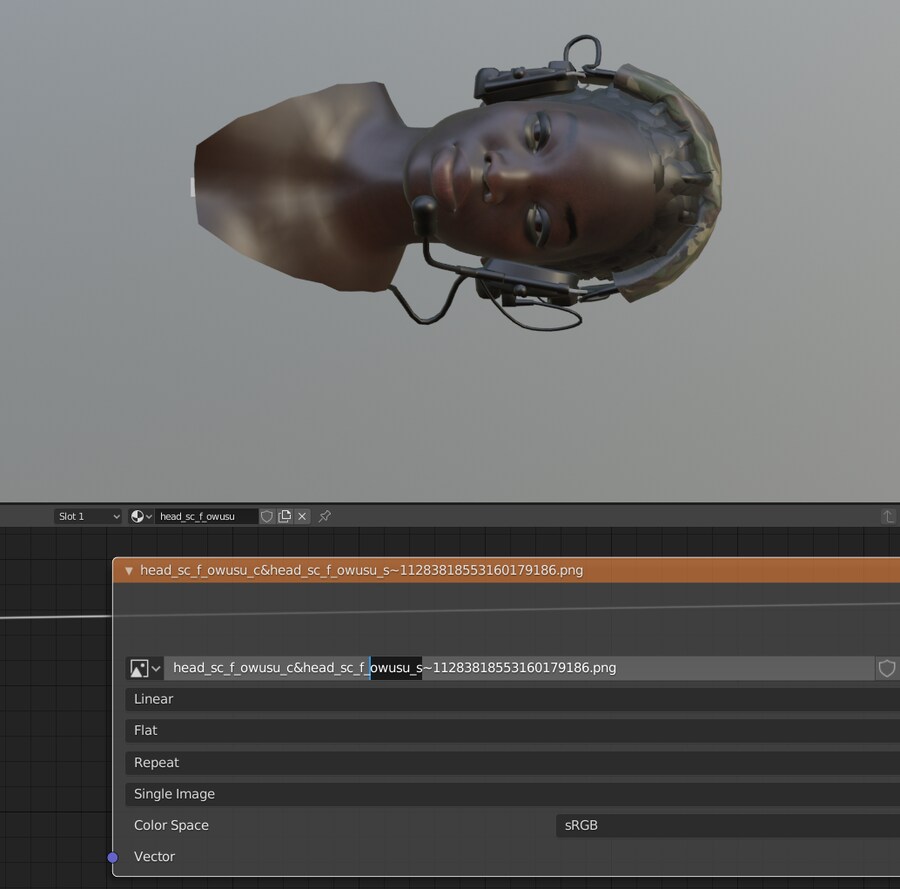Toggle fake user shield for material
Image resolution: width=900 pixels, height=889 pixels.
coord(267,516)
